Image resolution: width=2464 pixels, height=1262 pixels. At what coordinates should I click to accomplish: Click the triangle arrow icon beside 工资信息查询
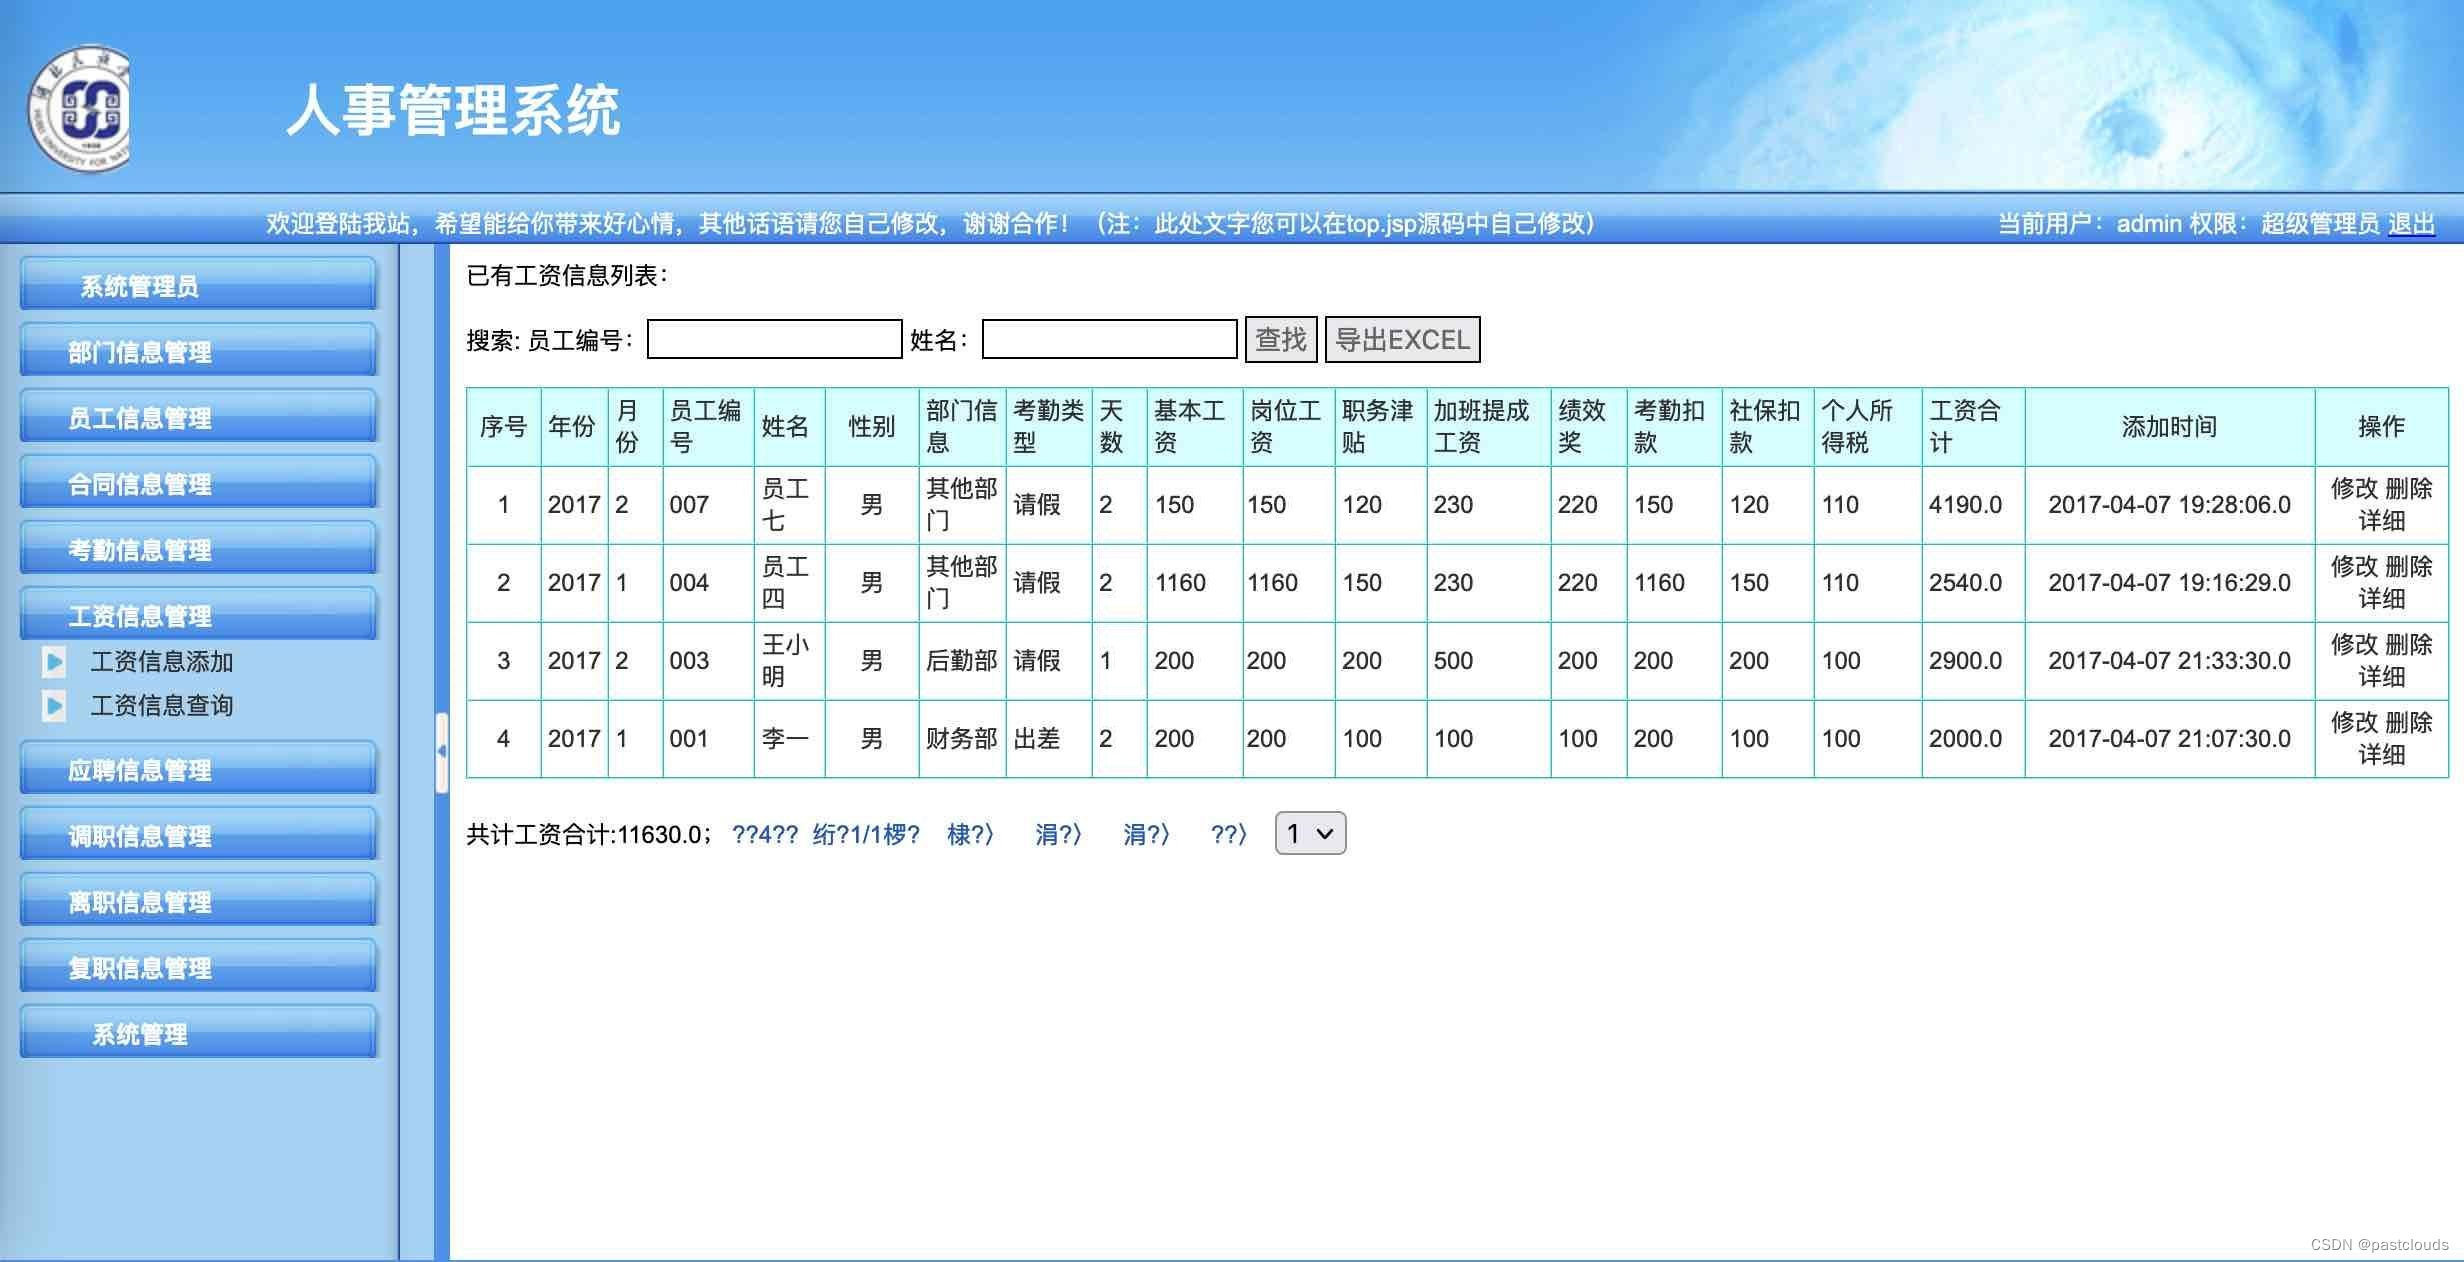click(53, 706)
